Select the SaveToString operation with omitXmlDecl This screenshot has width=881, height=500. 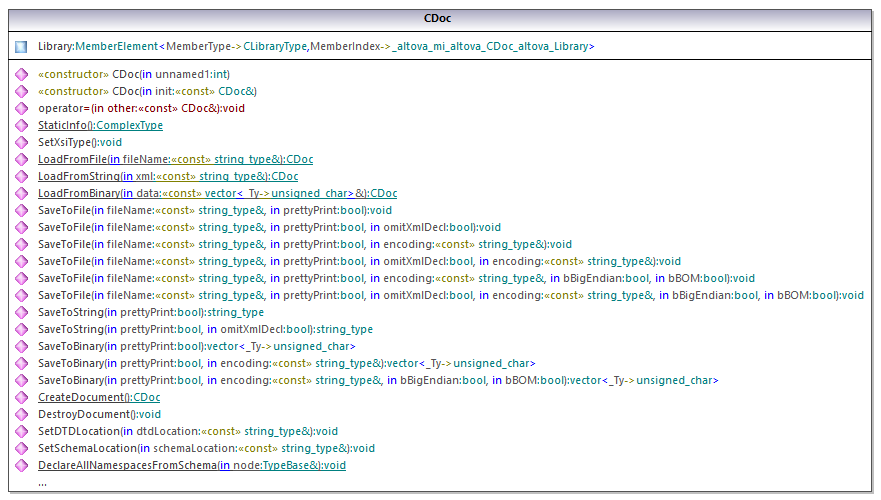[205, 329]
